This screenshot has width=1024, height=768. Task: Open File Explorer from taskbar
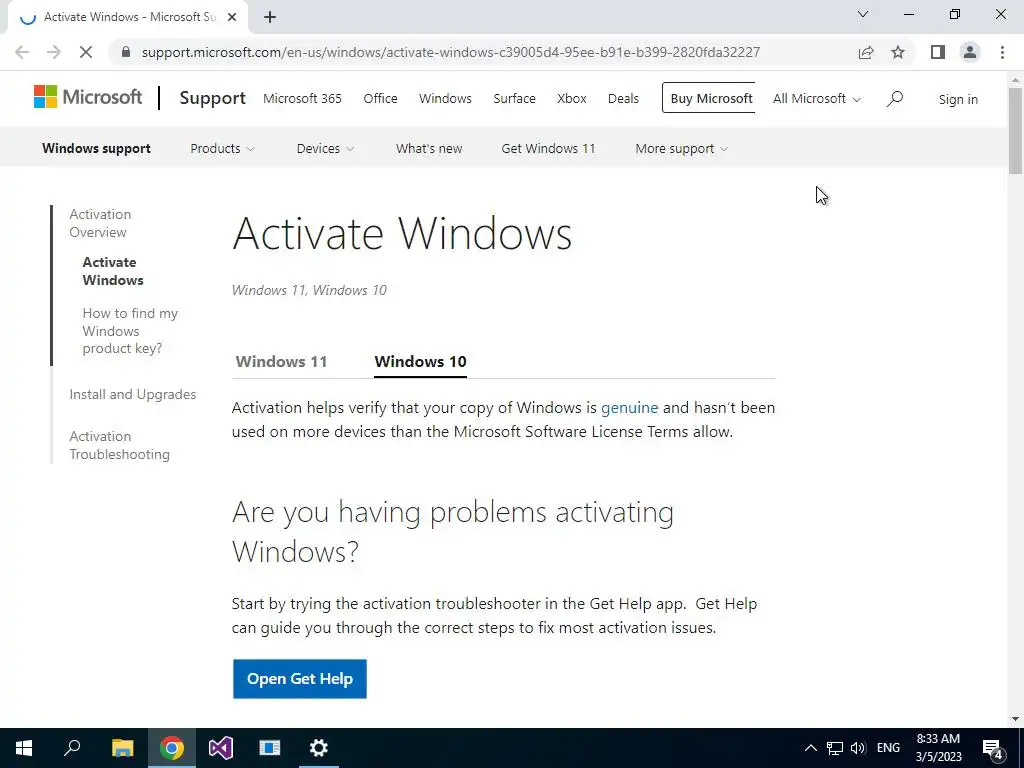click(x=122, y=748)
